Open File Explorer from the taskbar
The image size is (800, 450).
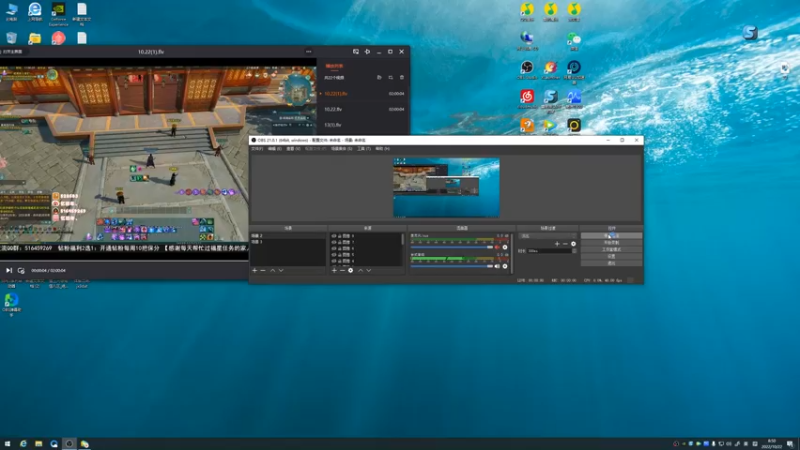pyautogui.click(x=38, y=444)
